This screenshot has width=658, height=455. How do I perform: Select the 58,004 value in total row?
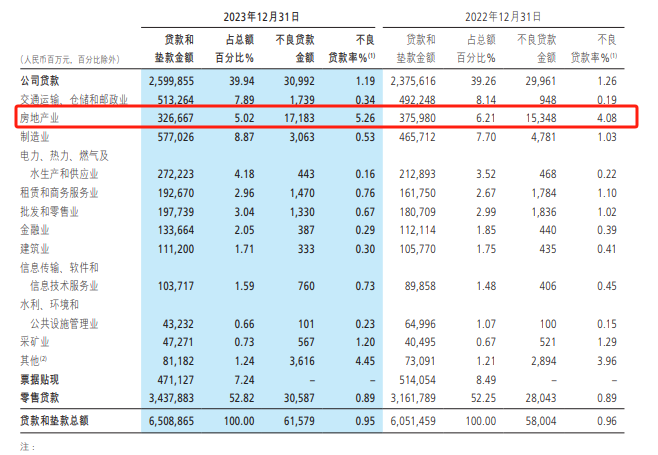tap(541, 421)
